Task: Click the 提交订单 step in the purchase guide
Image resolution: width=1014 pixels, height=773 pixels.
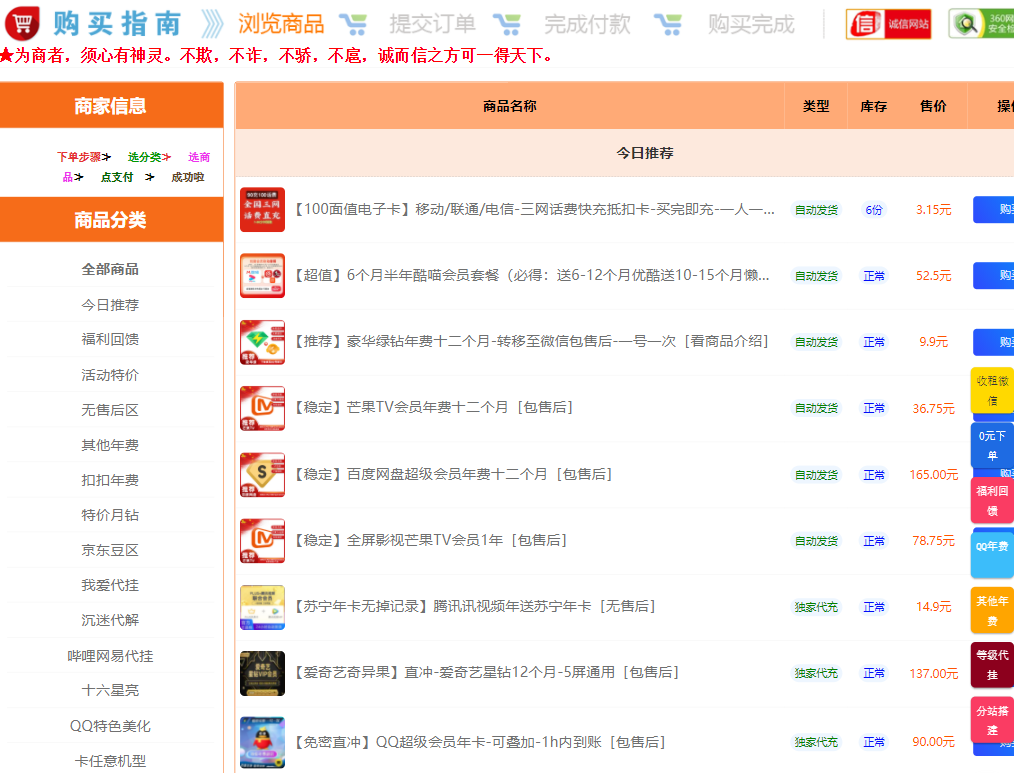Action: 432,25
